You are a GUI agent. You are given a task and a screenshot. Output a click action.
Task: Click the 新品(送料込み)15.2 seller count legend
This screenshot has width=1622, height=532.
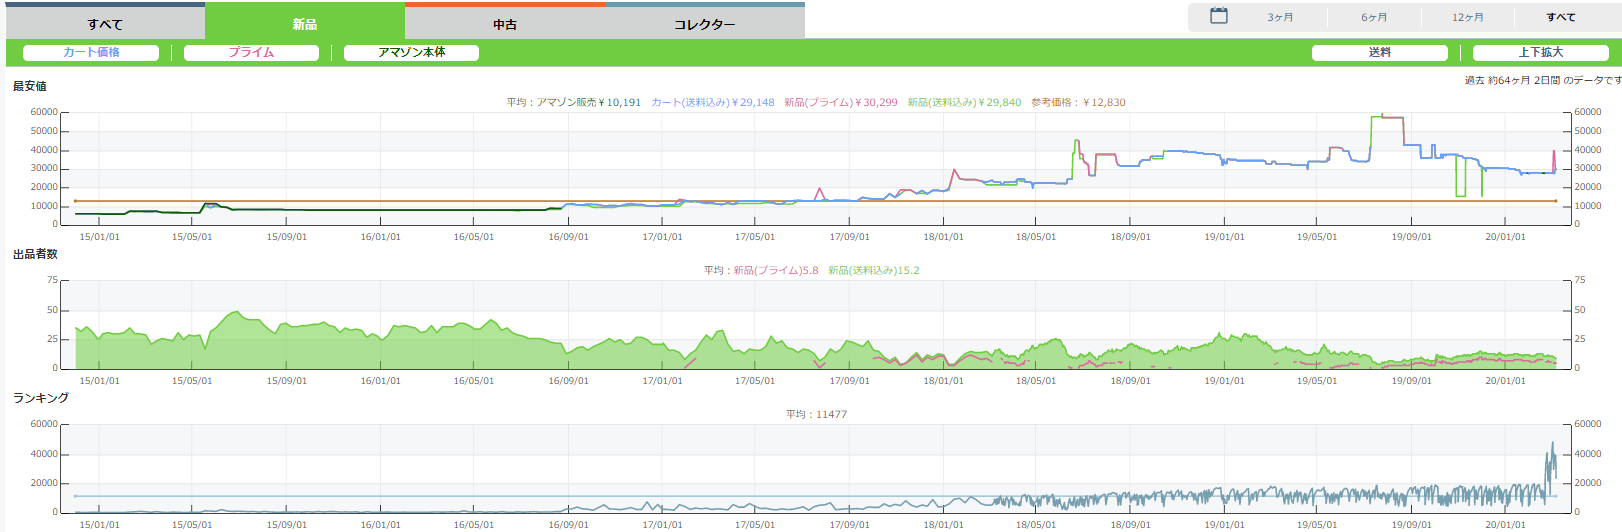[x=873, y=270]
